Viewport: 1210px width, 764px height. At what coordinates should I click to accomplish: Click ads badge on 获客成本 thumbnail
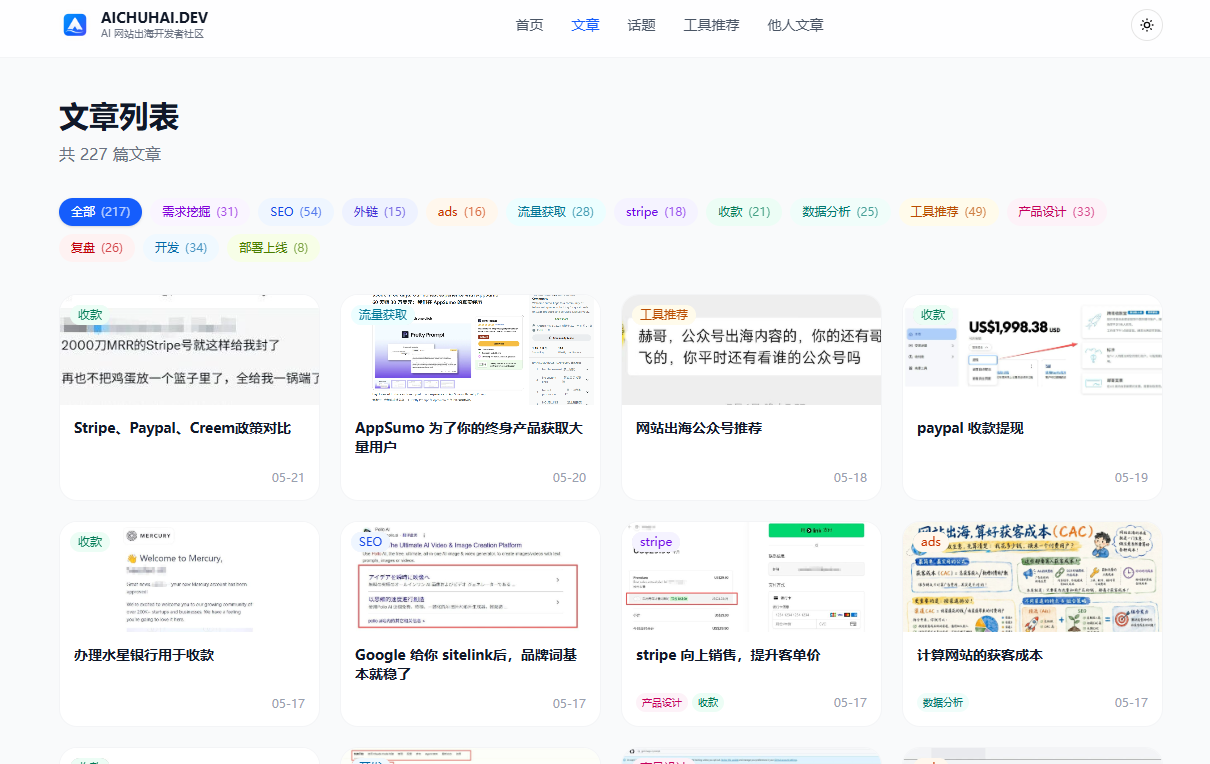[931, 541]
